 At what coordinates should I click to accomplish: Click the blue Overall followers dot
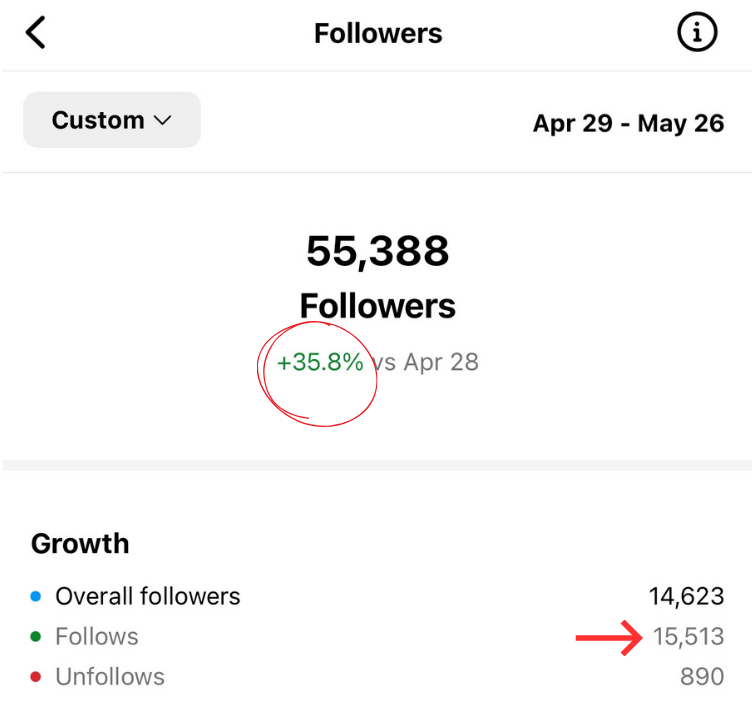coord(36,597)
